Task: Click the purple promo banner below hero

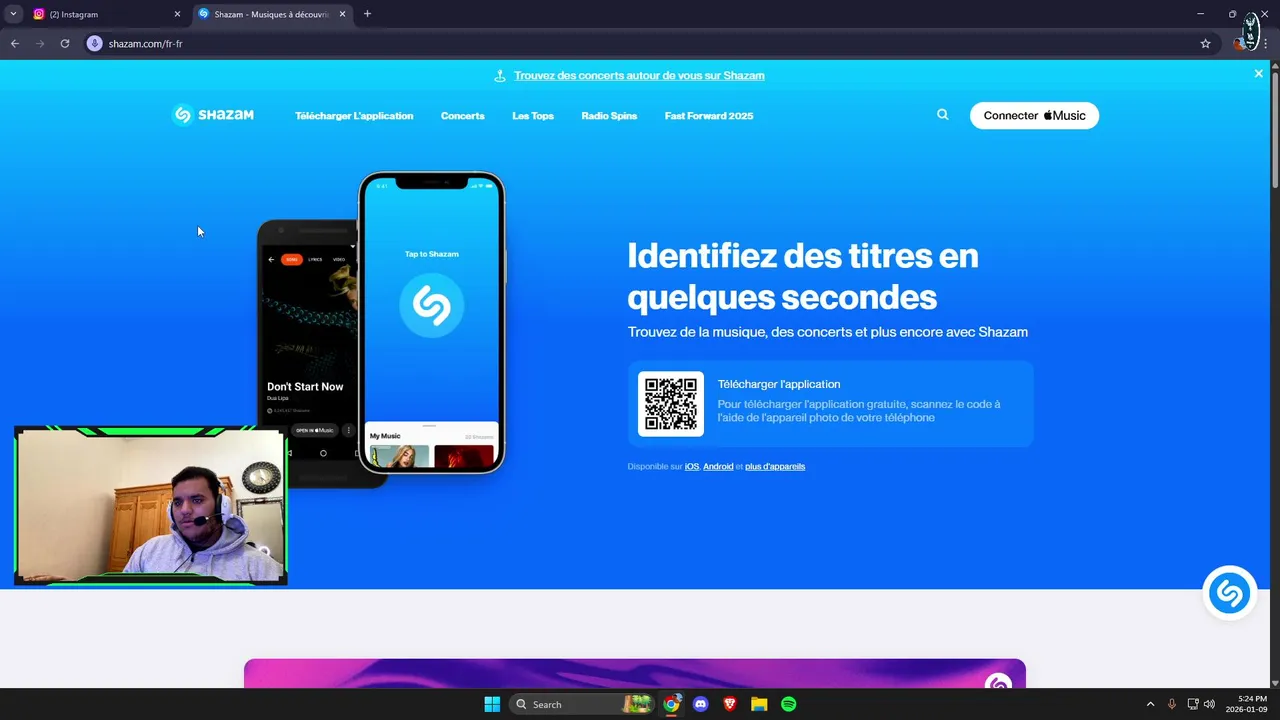Action: pos(635,673)
